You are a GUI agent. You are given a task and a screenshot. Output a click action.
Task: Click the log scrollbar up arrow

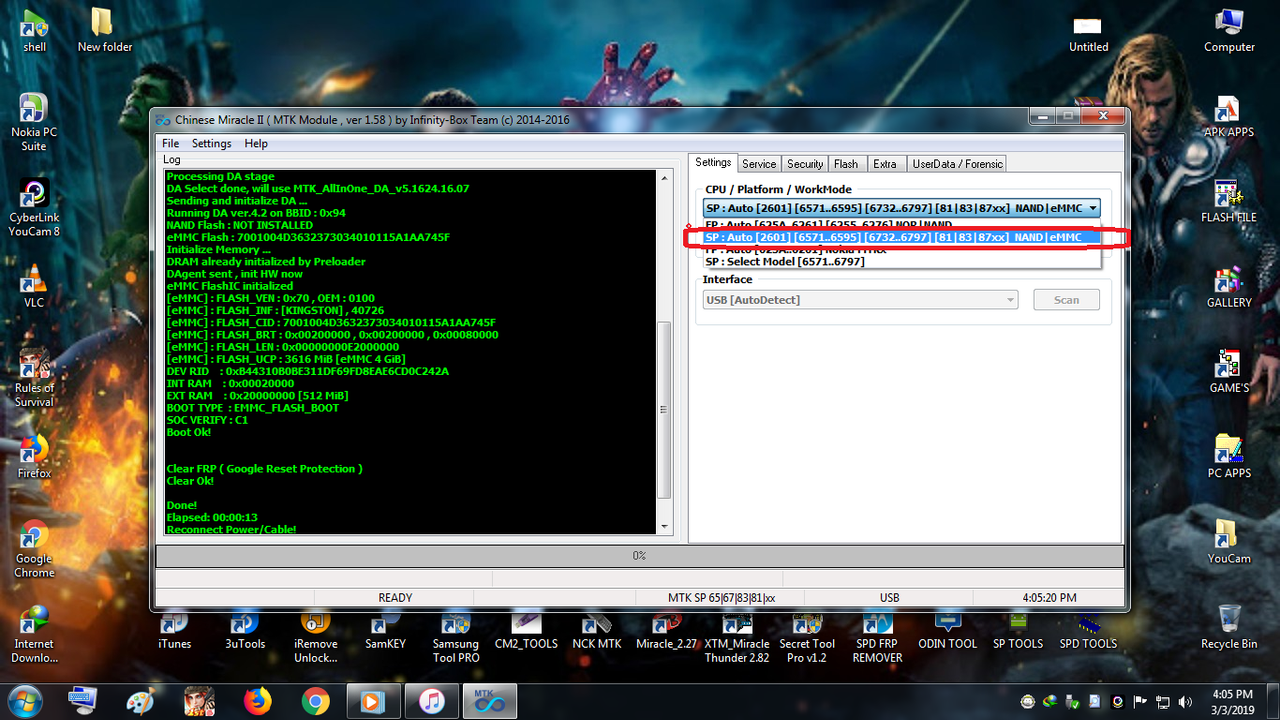(665, 178)
